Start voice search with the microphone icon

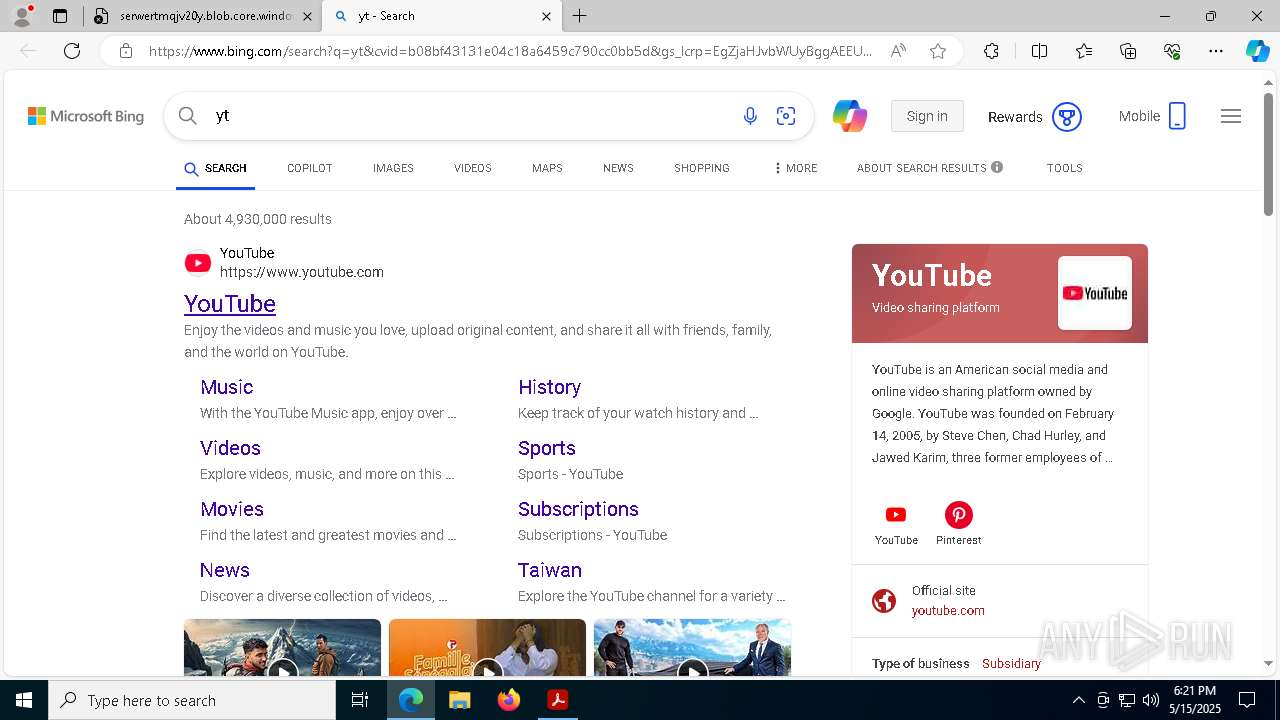pos(750,116)
